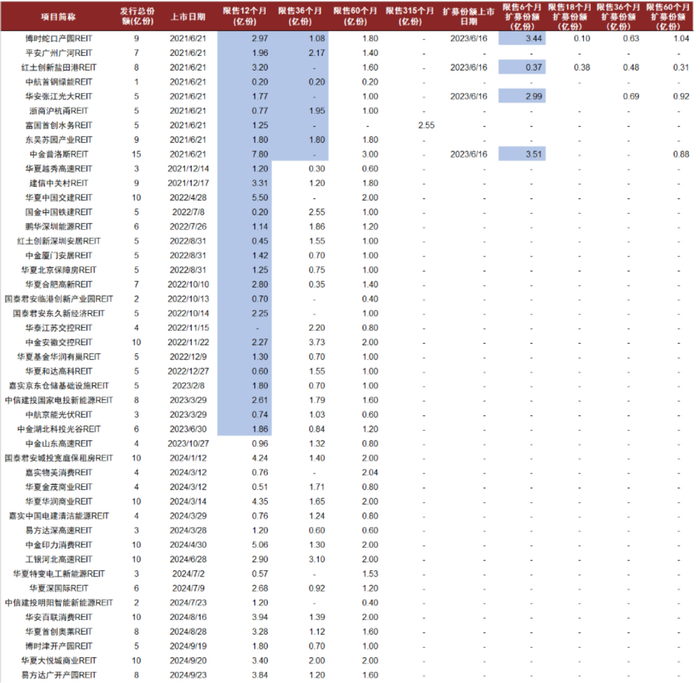The height and width of the screenshot is (683, 700).
Task: Select the 浙商沪杭甬REIT row name
Action: [58, 111]
